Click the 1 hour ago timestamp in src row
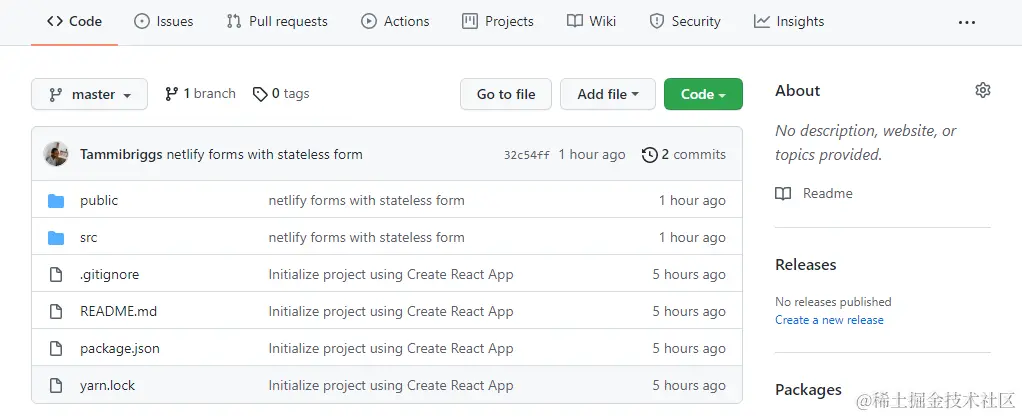The height and width of the screenshot is (417, 1022). 692,238
